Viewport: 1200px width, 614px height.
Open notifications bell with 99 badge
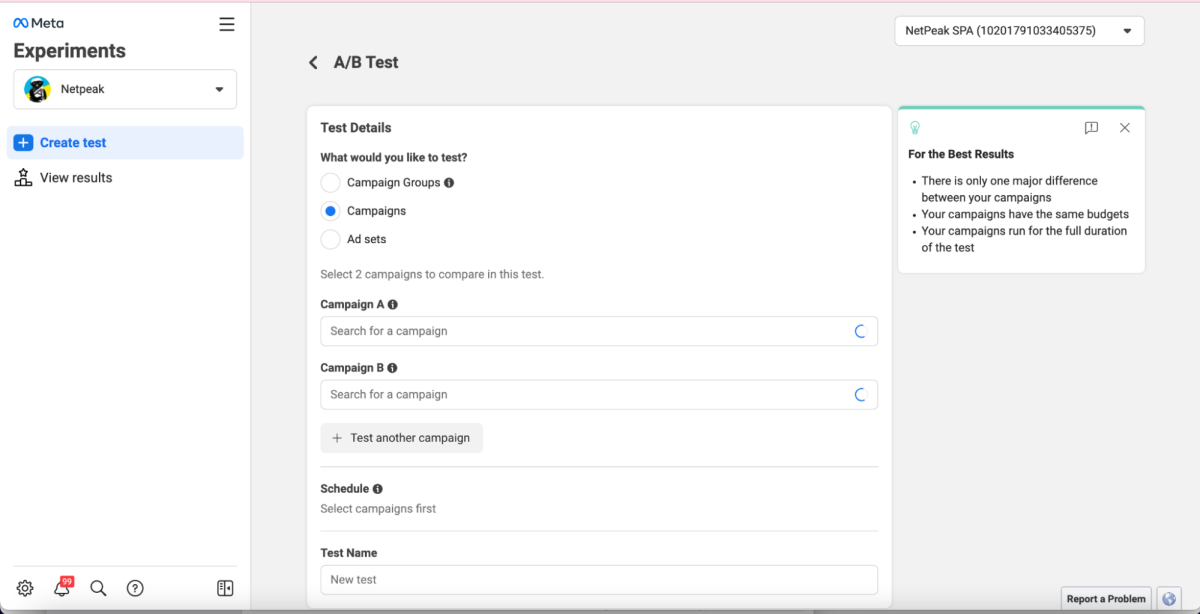click(x=62, y=588)
